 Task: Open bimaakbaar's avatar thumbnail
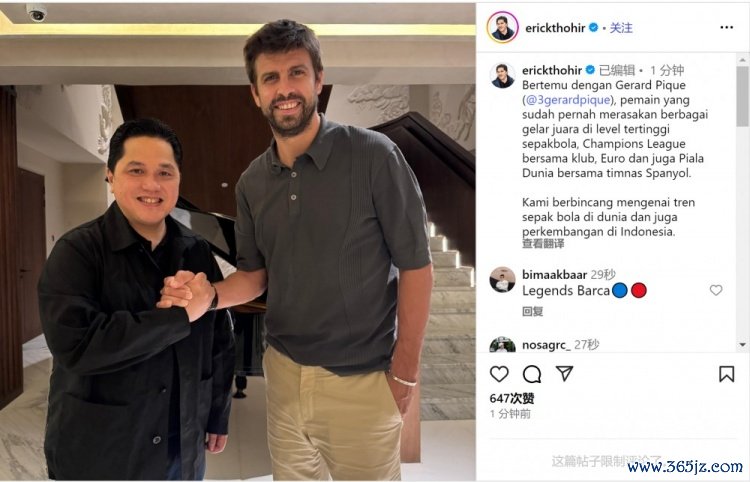click(x=502, y=280)
